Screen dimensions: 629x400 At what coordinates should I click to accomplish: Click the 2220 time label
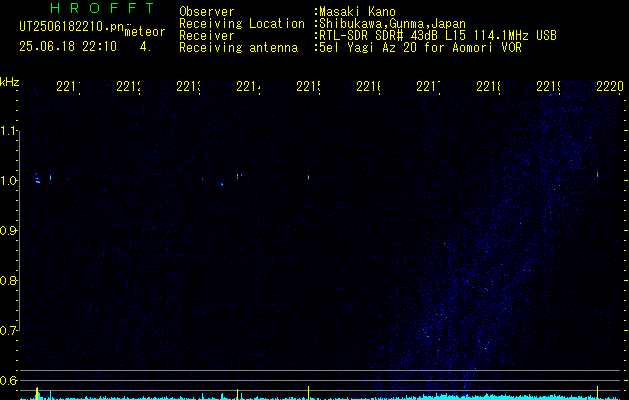pyautogui.click(x=610, y=86)
